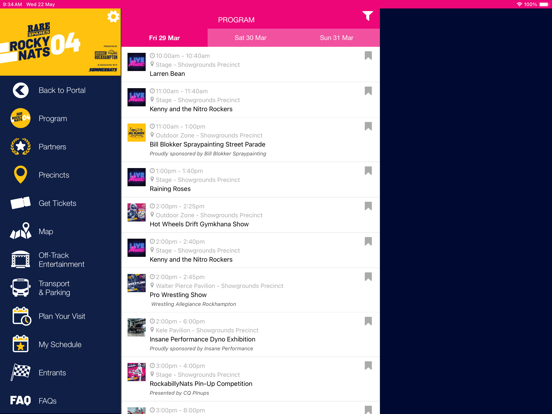Tap the Back to Portal arrow icon
552x414 pixels.
coord(20,90)
